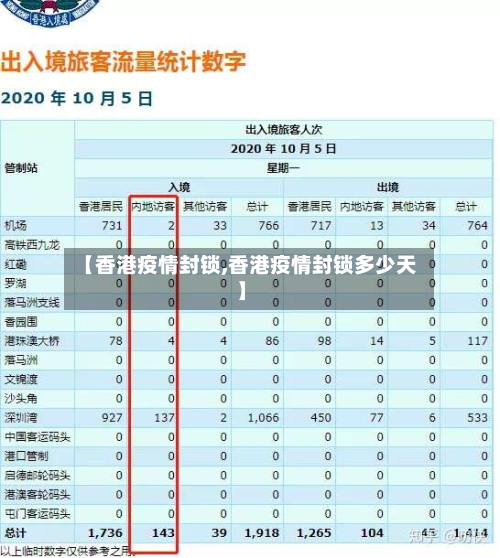
Task: Click 总计 header under 入境
Action: tap(257, 206)
